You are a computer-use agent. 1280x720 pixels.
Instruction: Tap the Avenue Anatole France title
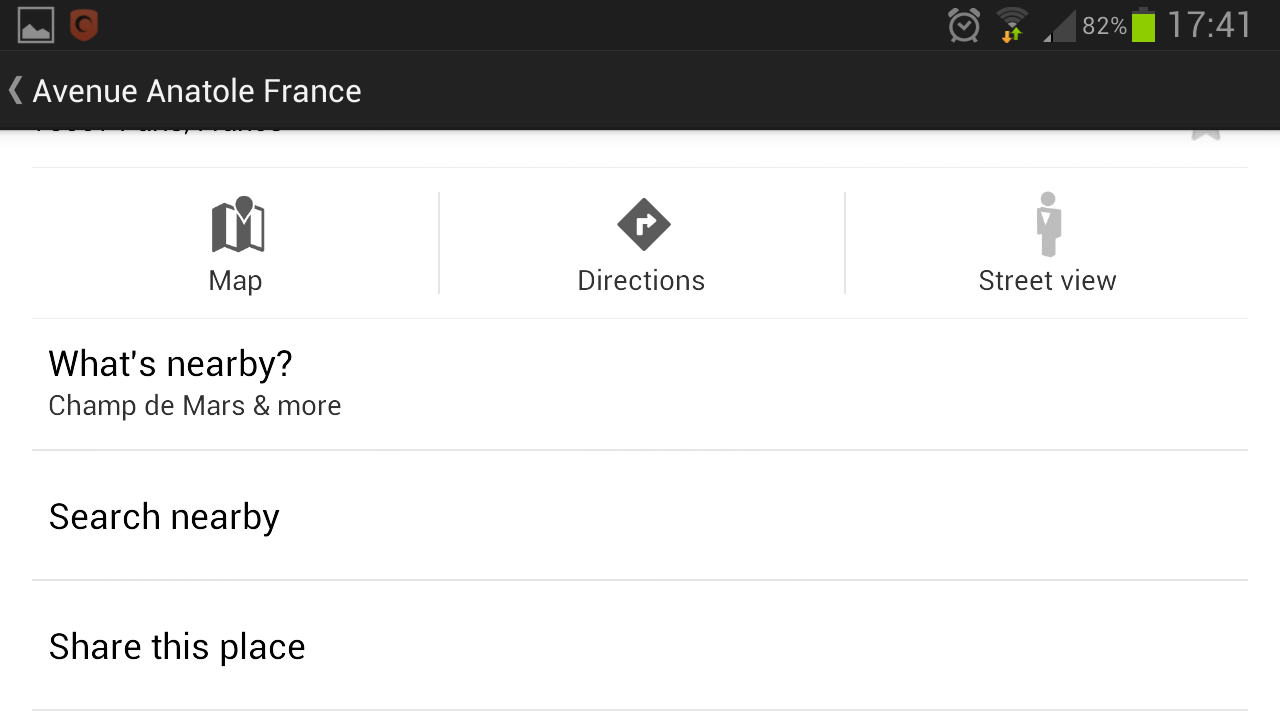pyautogui.click(x=197, y=91)
